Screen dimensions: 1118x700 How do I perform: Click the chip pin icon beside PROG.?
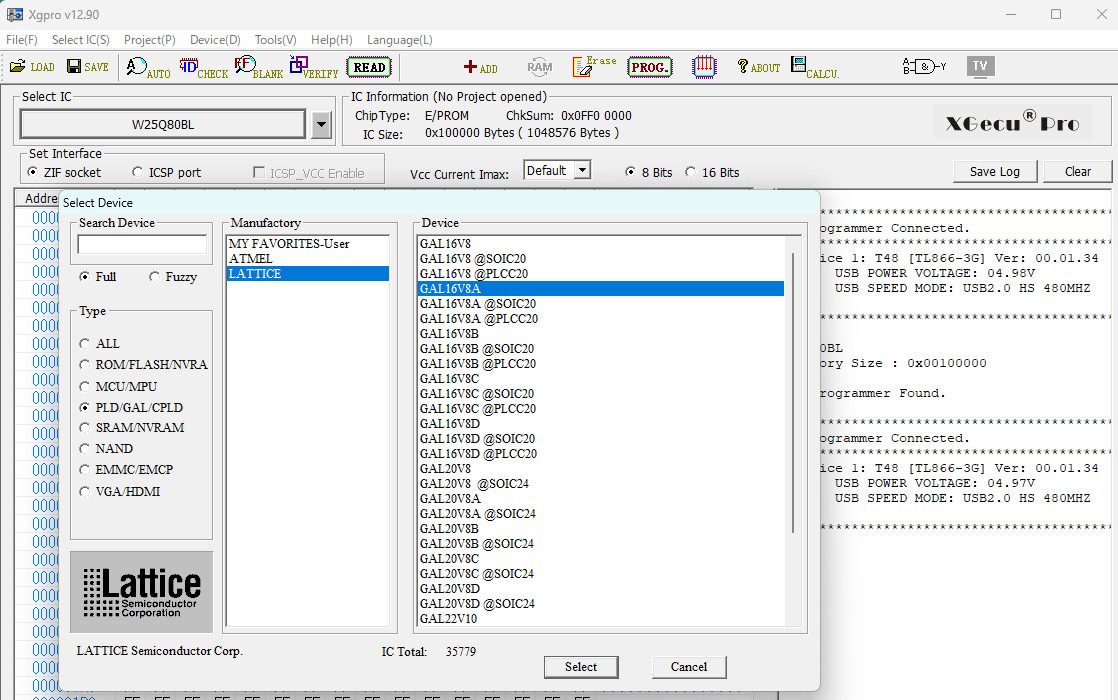coord(704,67)
